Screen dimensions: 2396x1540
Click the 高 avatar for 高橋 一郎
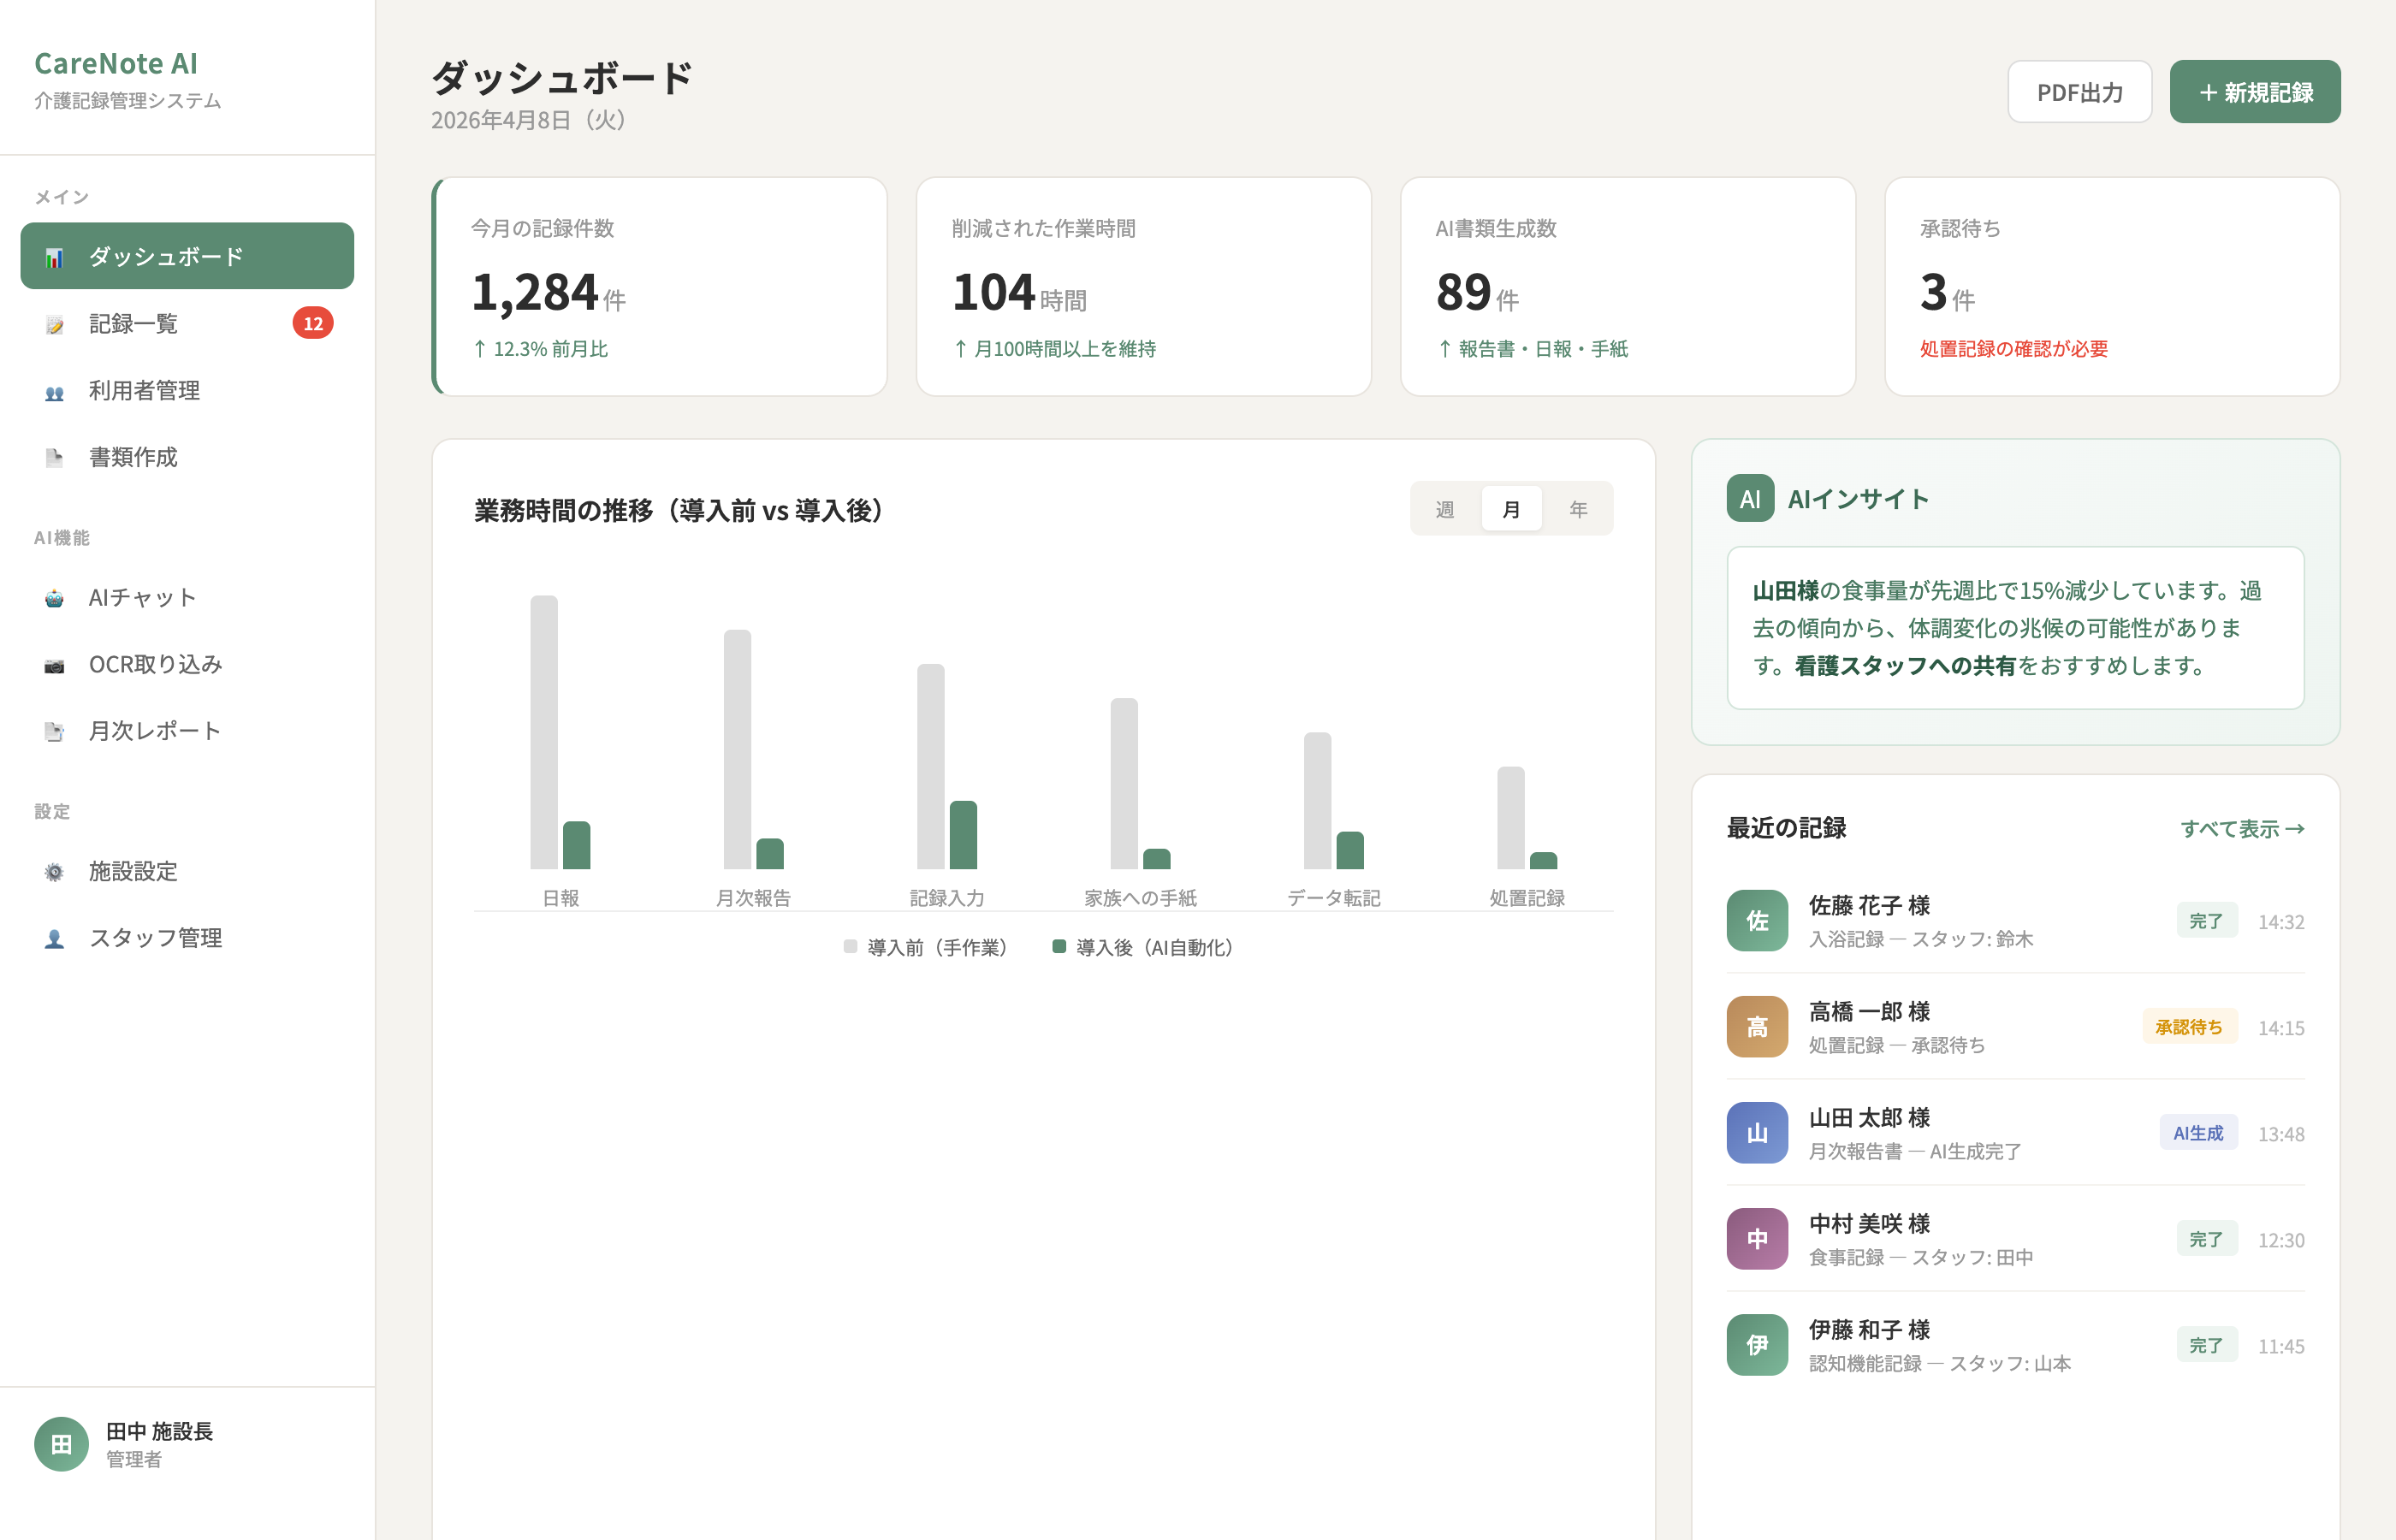point(1757,1026)
